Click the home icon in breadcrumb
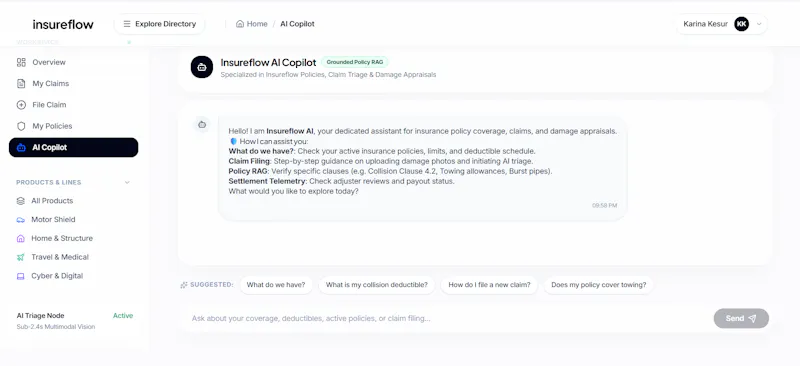Image resolution: width=800 pixels, height=366 pixels. pos(240,24)
